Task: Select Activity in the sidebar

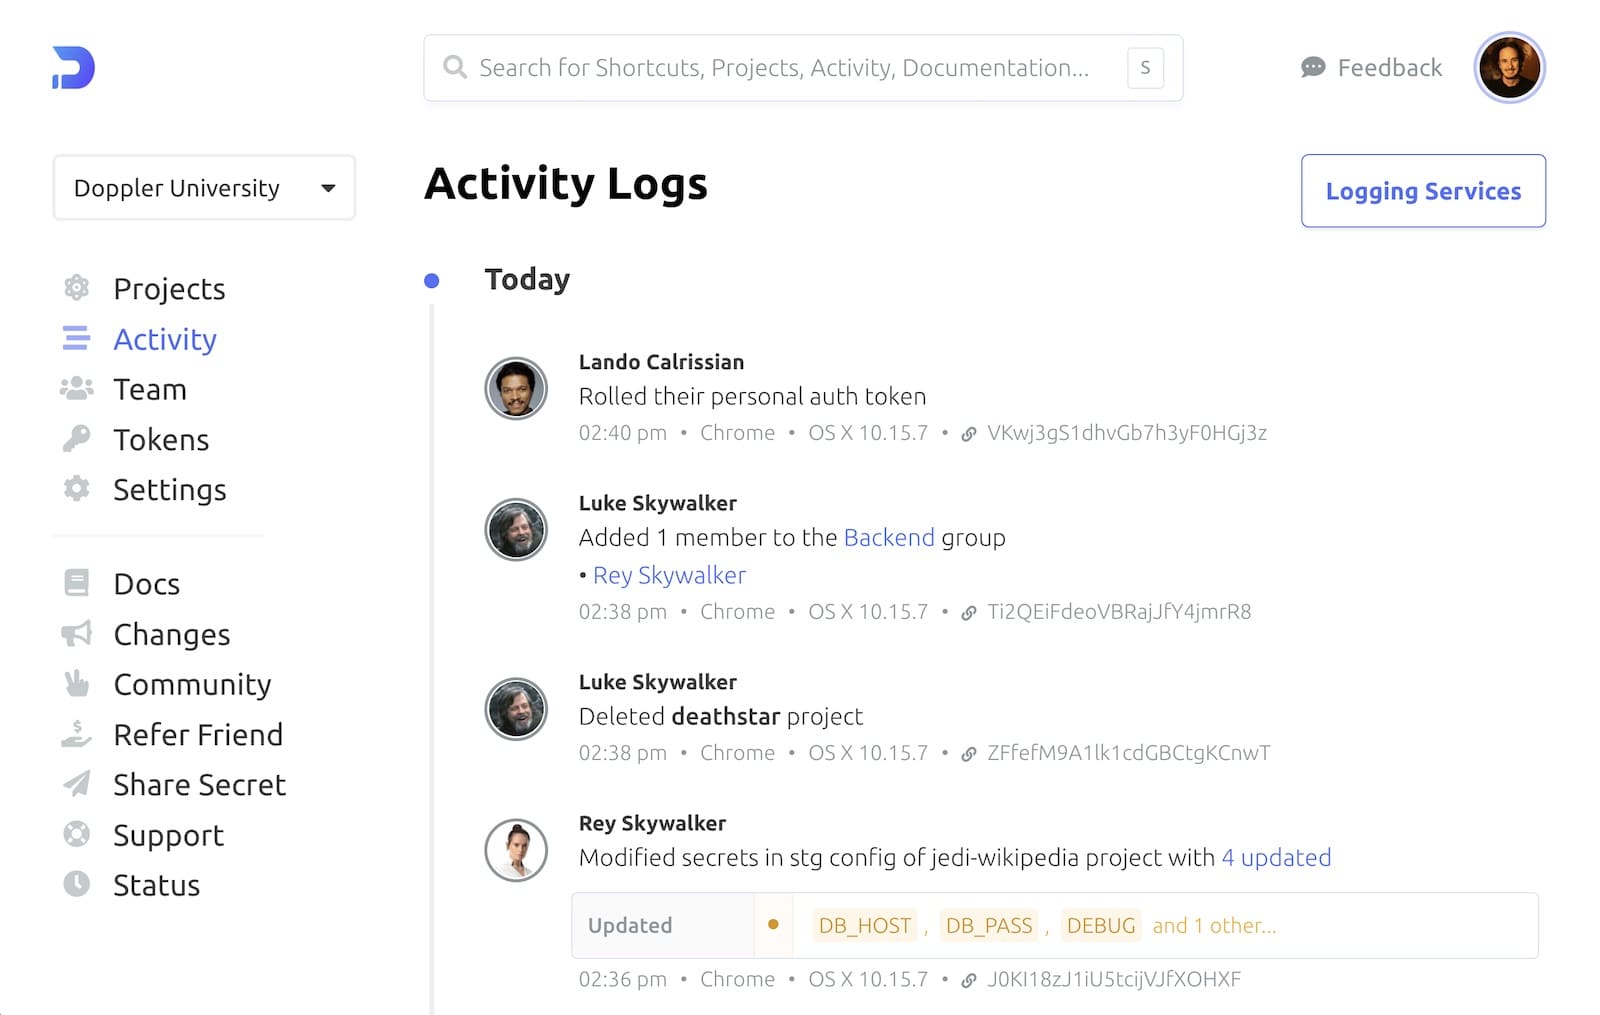Action: (165, 339)
